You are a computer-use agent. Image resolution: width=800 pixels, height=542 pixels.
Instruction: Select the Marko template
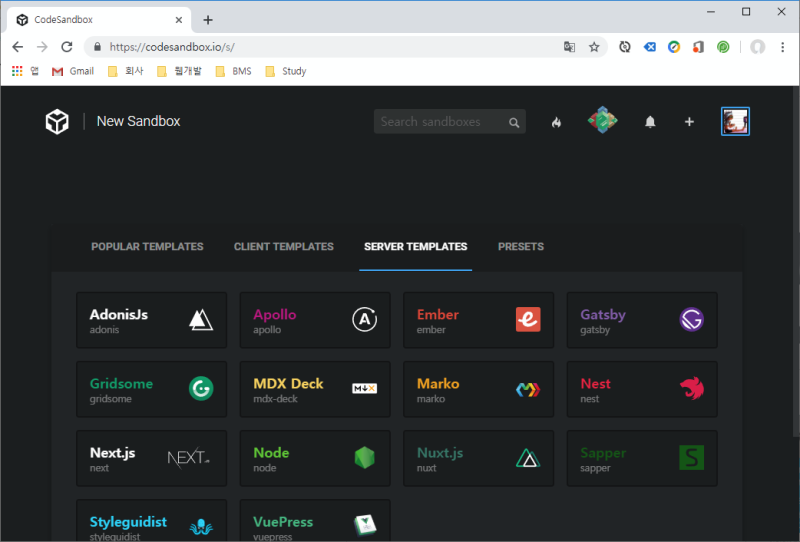pyautogui.click(x=479, y=389)
